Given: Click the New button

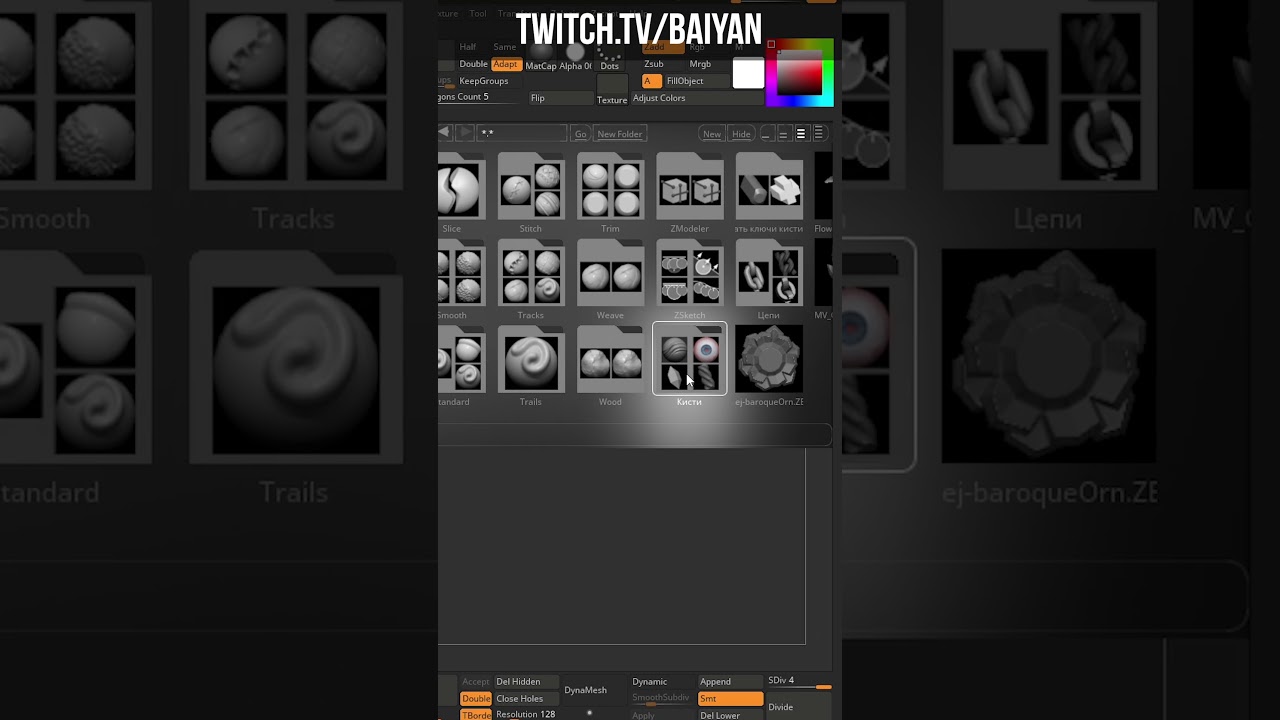Looking at the screenshot, I should point(712,134).
